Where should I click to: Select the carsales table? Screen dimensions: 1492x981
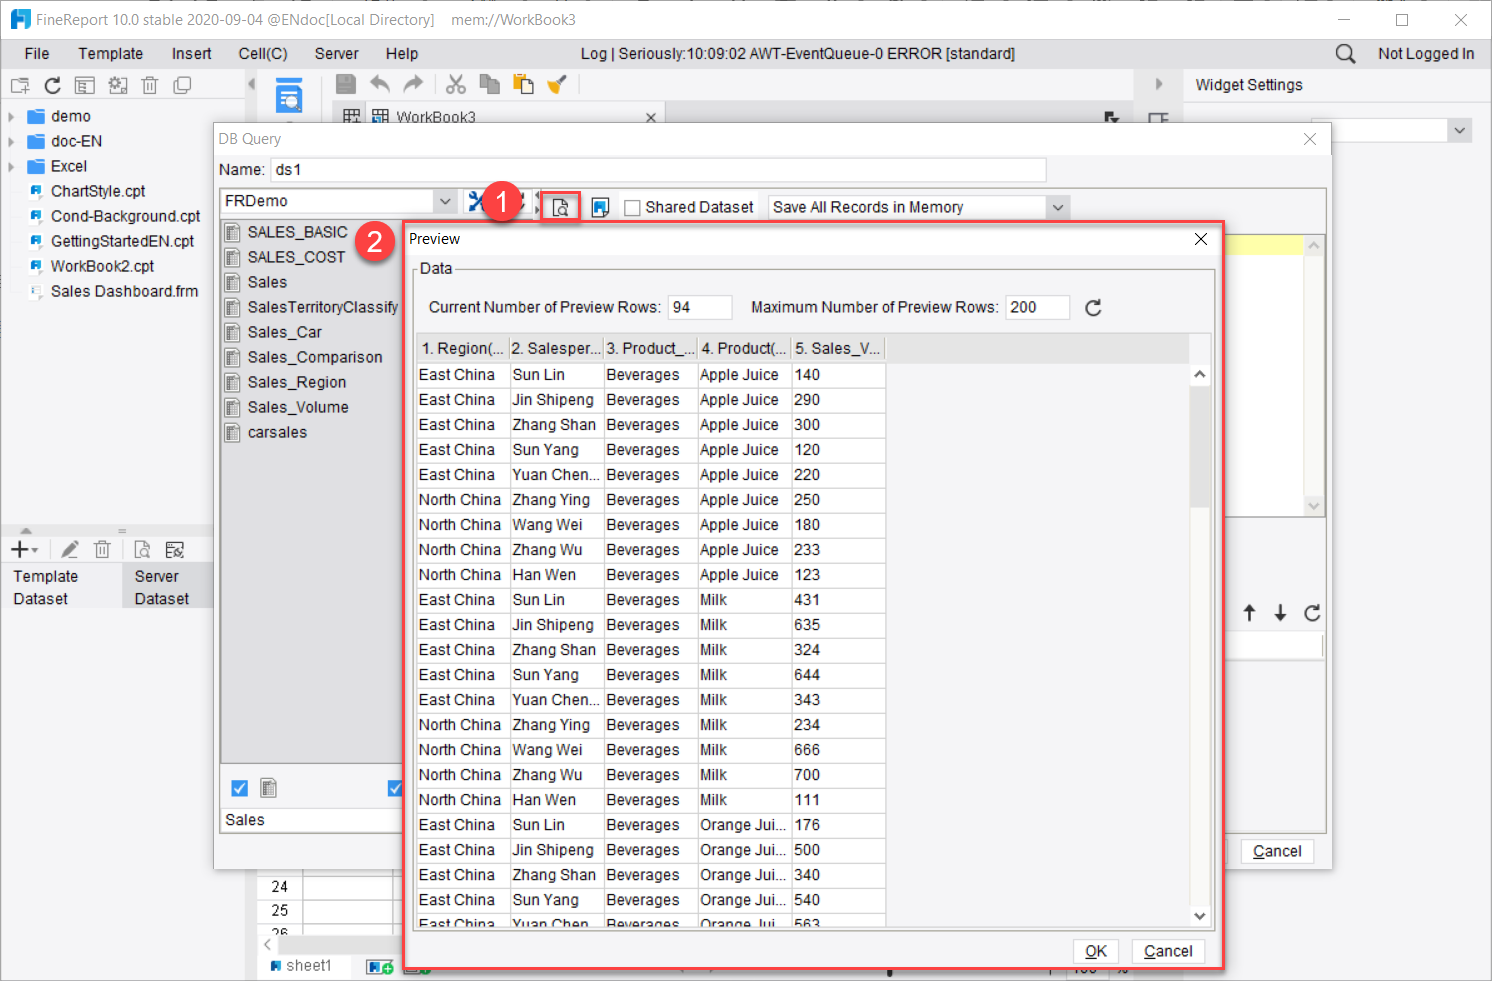click(277, 432)
